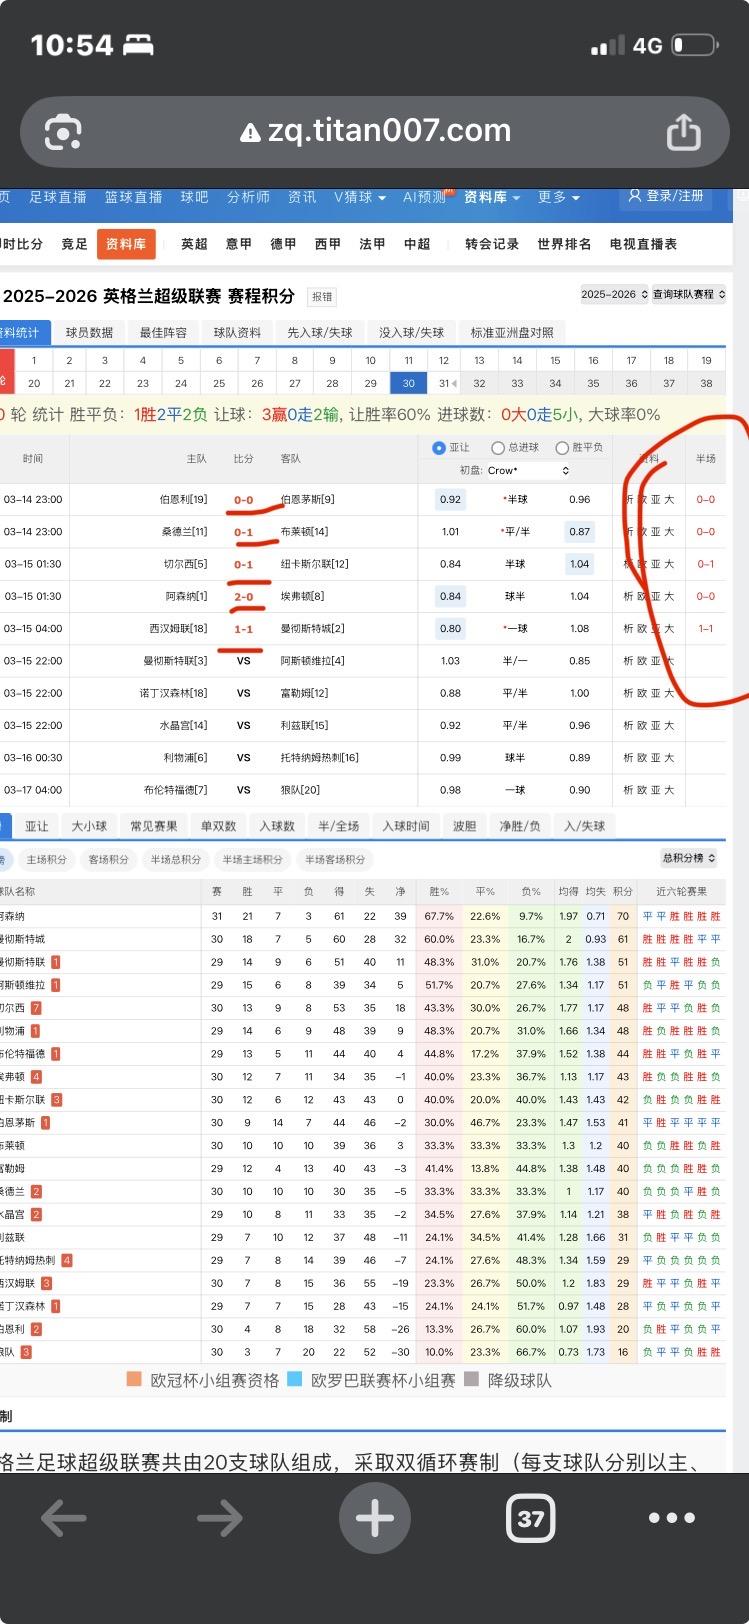The height and width of the screenshot is (1624, 749).
Task: Click 欧 in the 利物浦 vs 托特纳姆热刺 row
Action: [x=642, y=758]
